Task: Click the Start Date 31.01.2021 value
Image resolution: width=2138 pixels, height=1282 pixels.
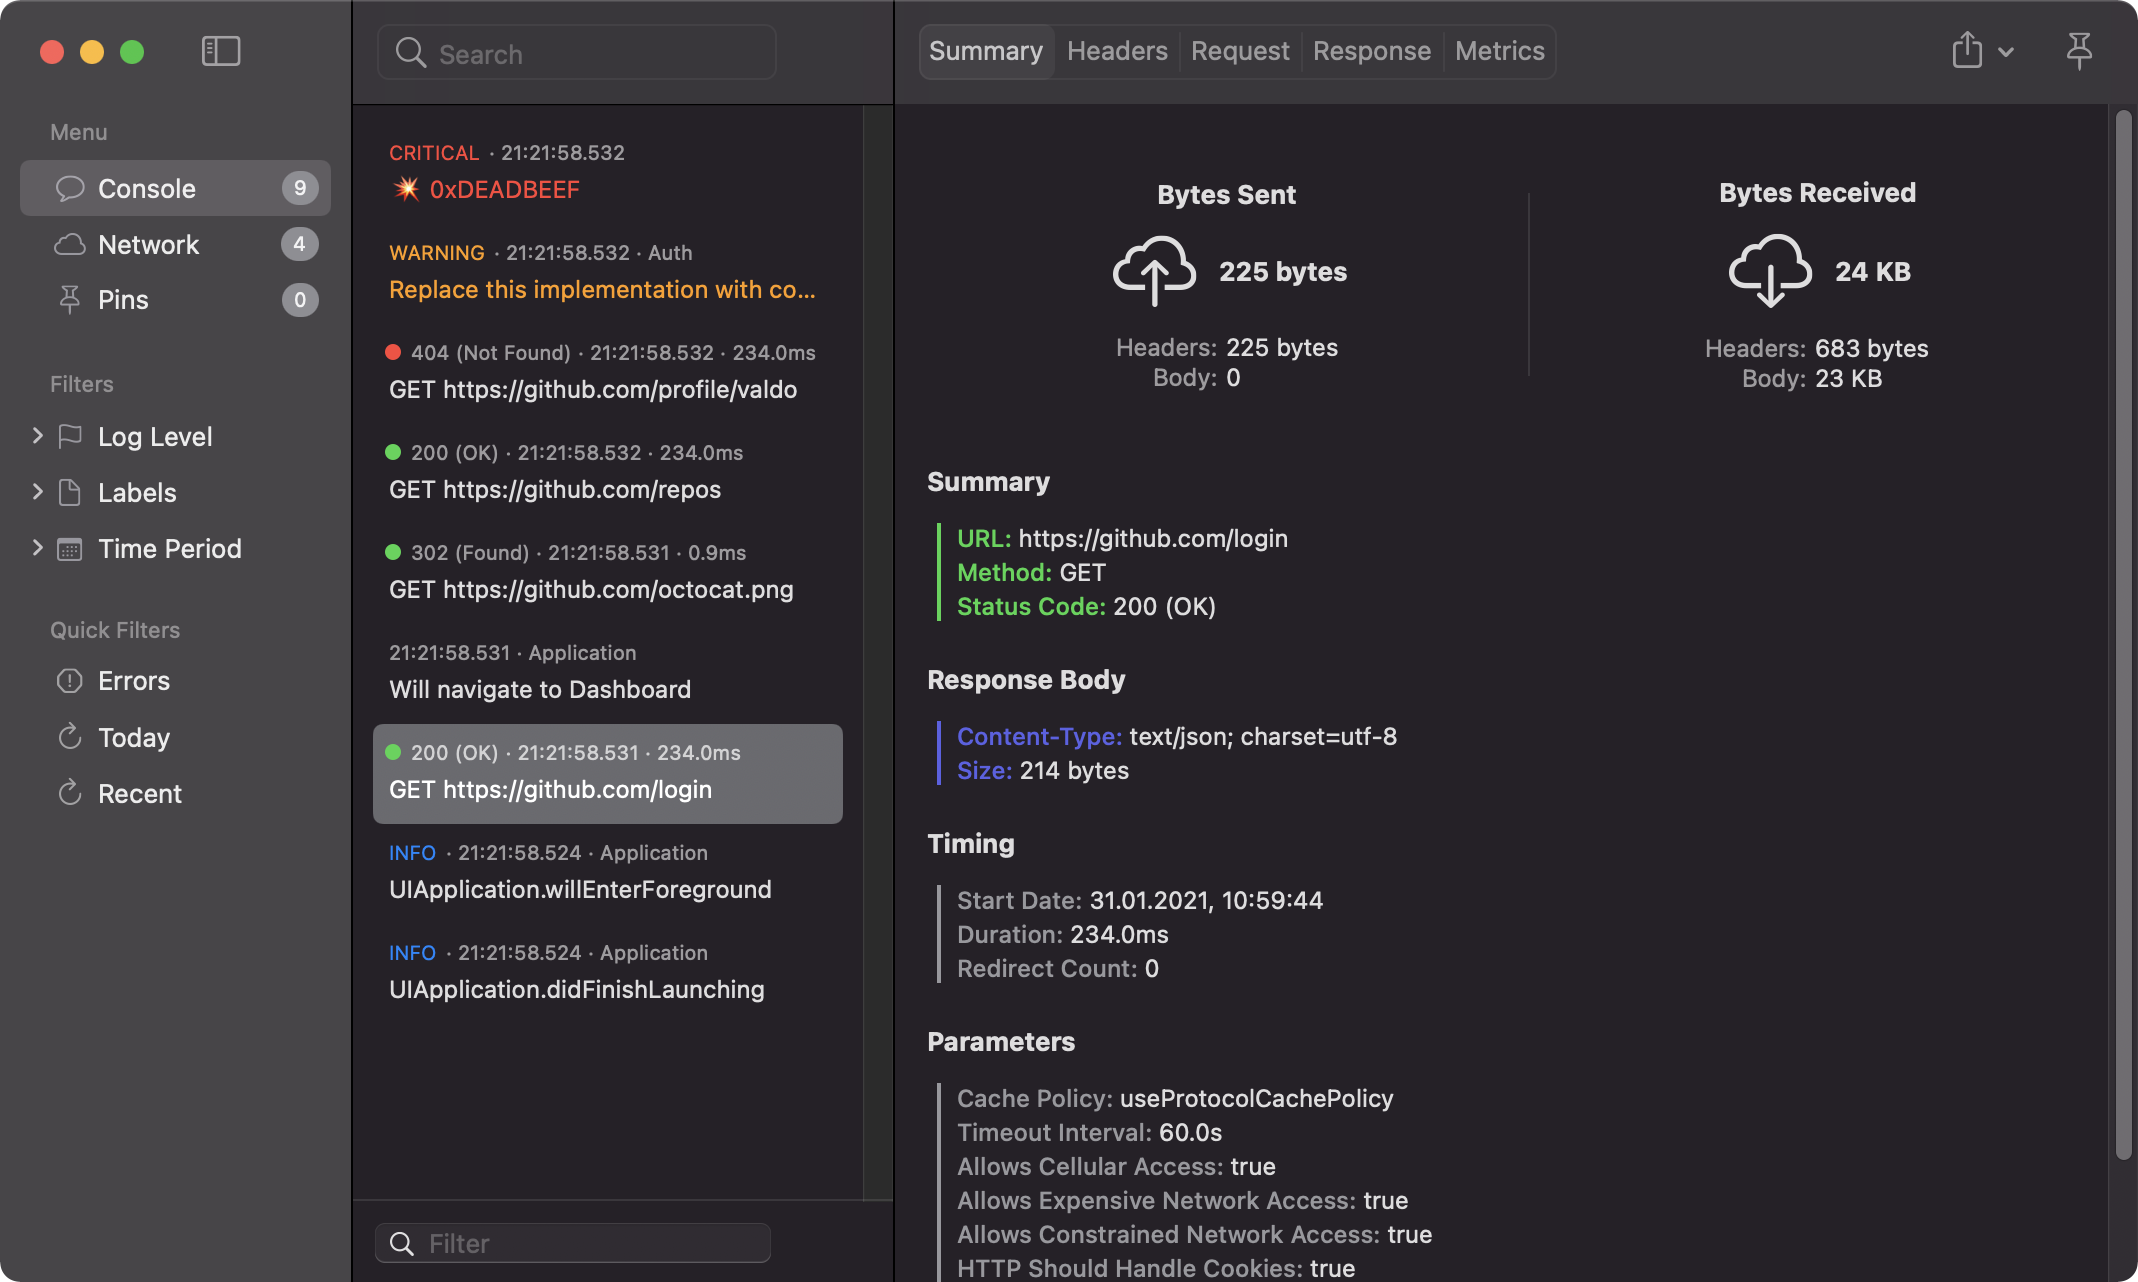Action: 1206,900
